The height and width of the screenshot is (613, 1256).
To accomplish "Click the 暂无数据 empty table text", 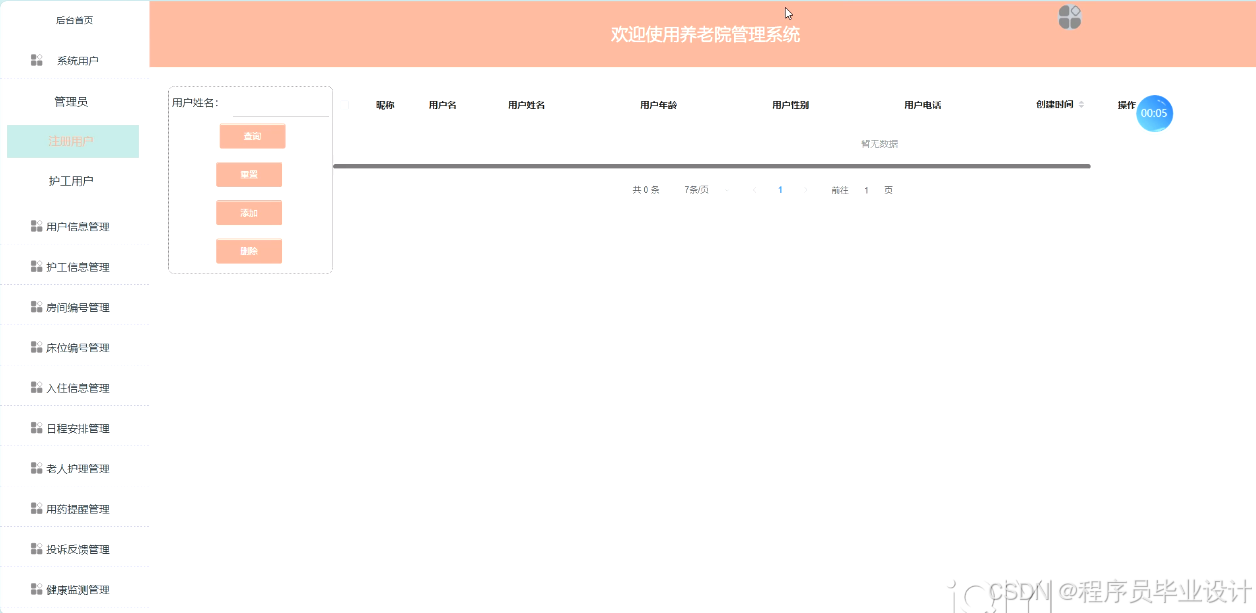I will pyautogui.click(x=879, y=144).
